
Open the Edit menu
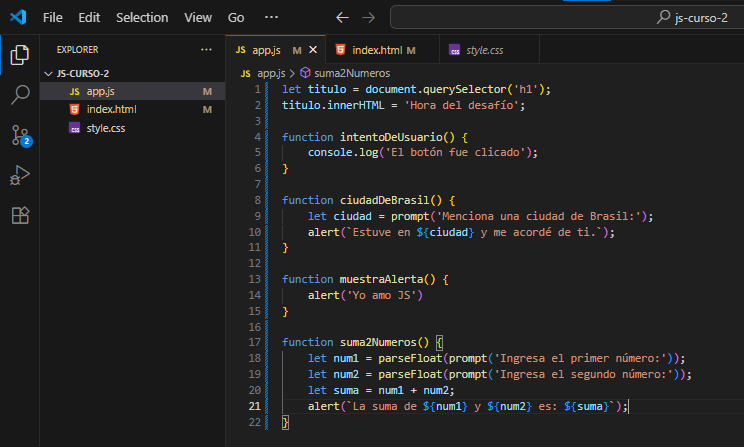pyautogui.click(x=89, y=18)
